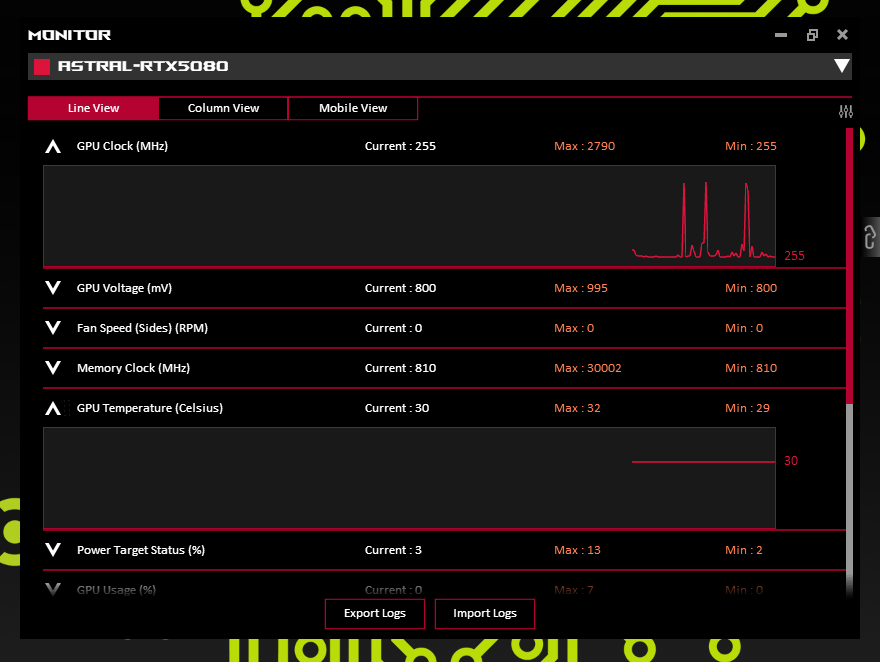Restore down the Monitor window
The image size is (880, 662).
(812, 35)
